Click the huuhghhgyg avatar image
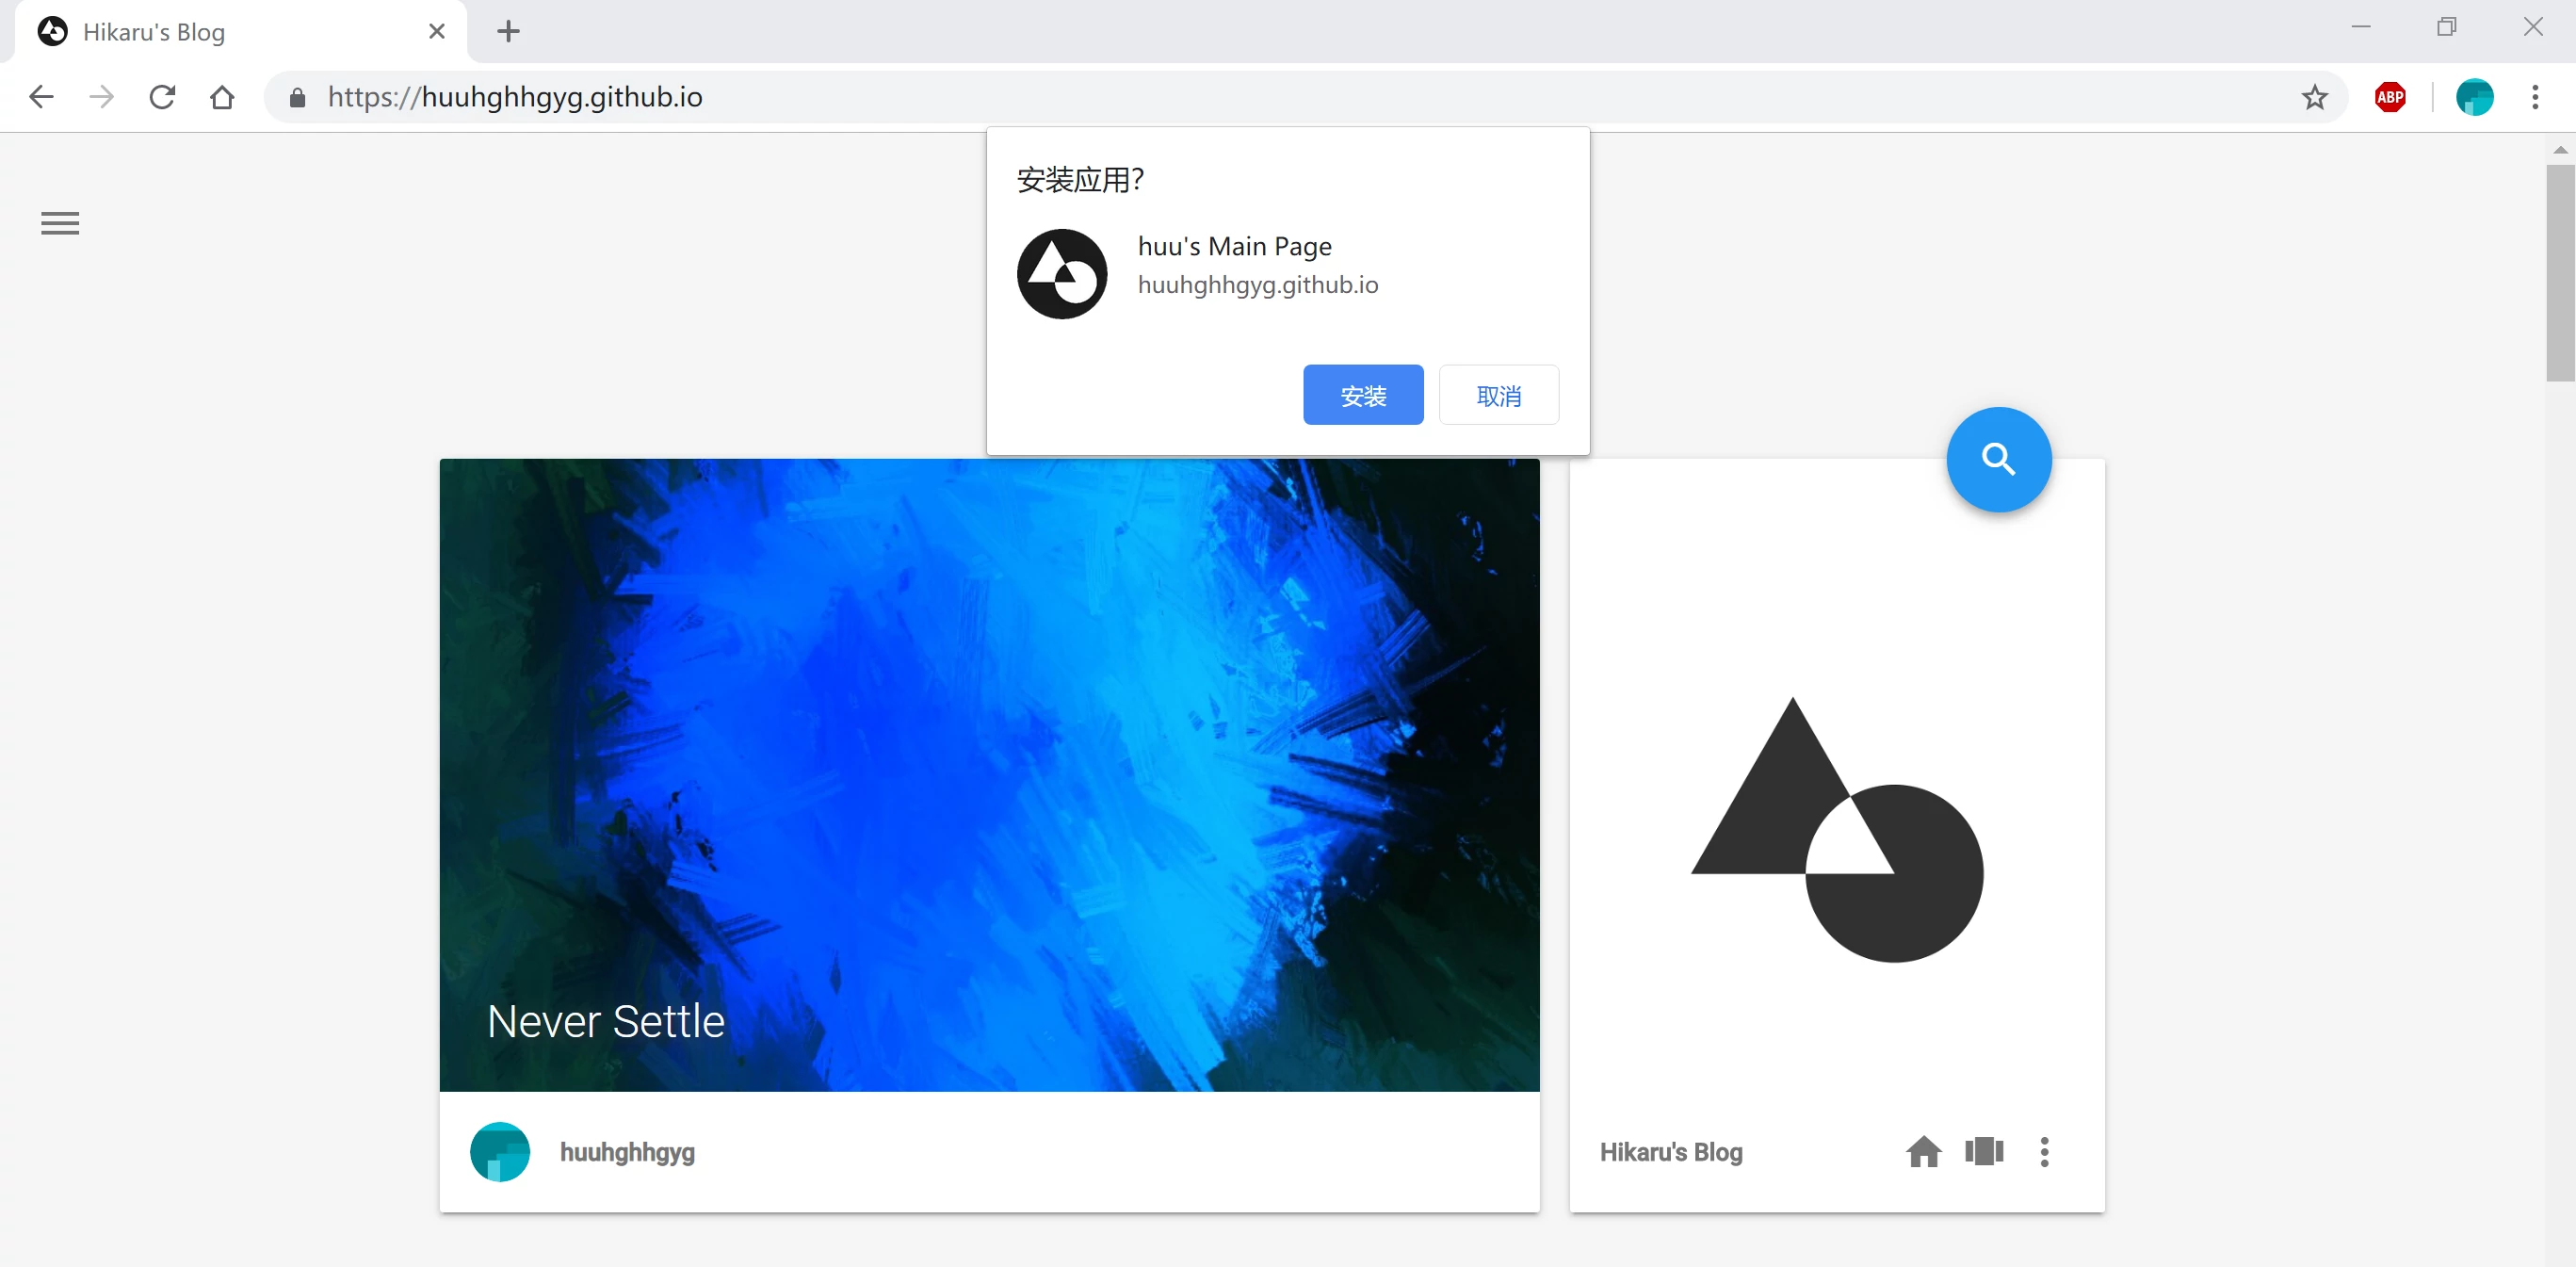Image resolution: width=2576 pixels, height=1267 pixels. [500, 1152]
